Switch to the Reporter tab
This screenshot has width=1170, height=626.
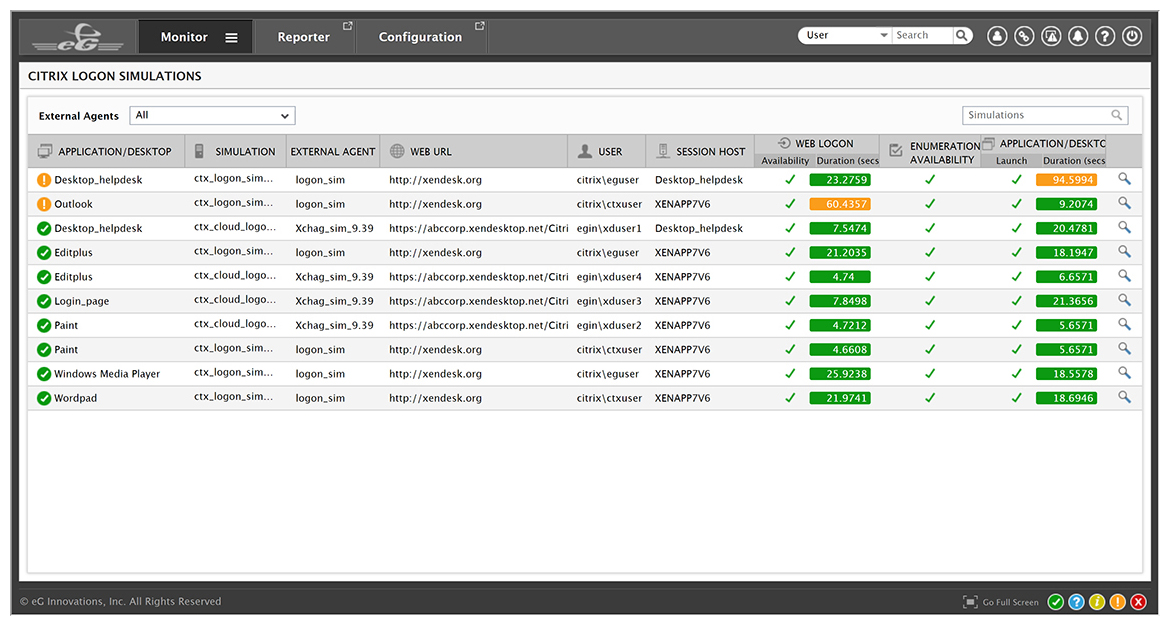point(304,37)
